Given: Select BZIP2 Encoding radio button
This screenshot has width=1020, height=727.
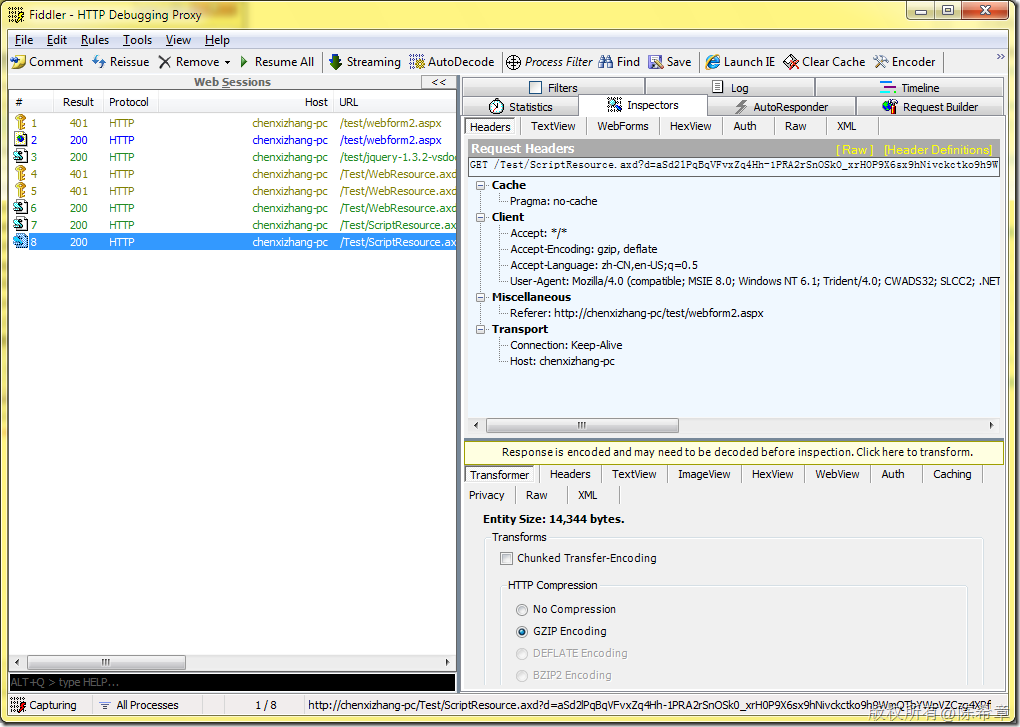Looking at the screenshot, I should (x=522, y=676).
